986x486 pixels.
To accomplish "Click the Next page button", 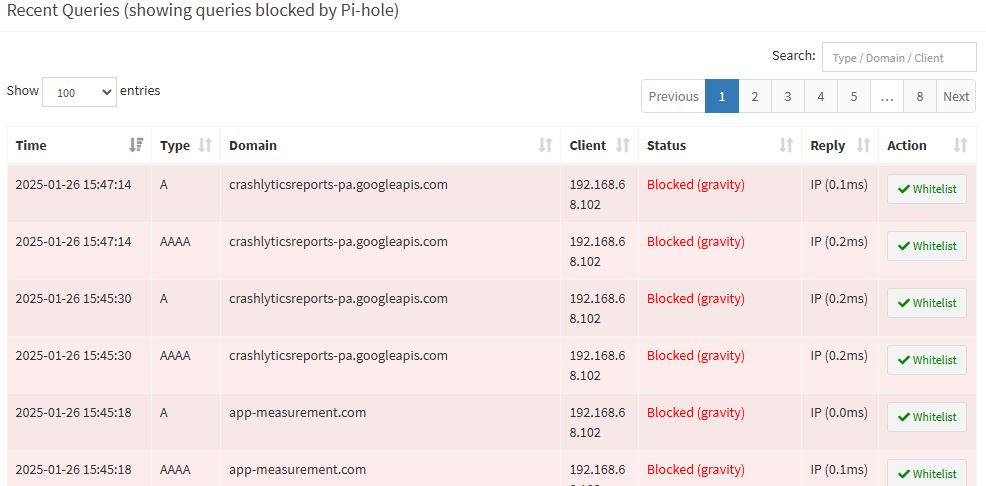I will pyautogui.click(x=956, y=96).
